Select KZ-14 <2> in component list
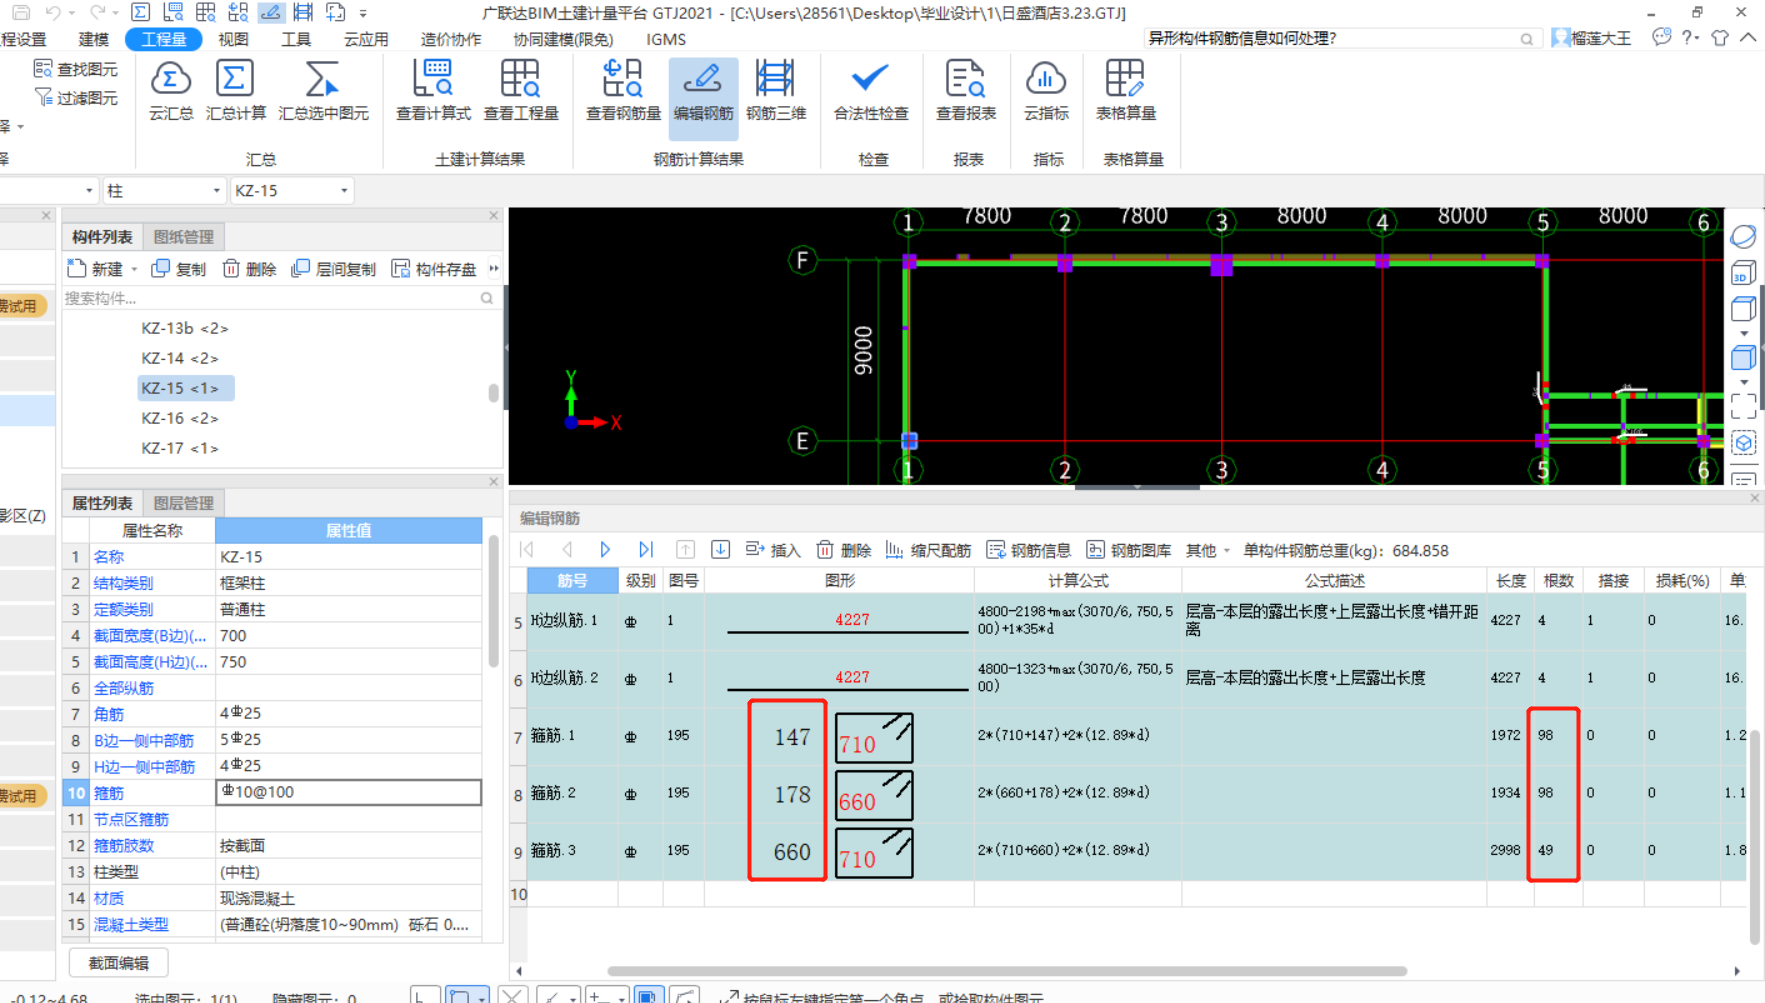The image size is (1765, 1003). coord(180,358)
